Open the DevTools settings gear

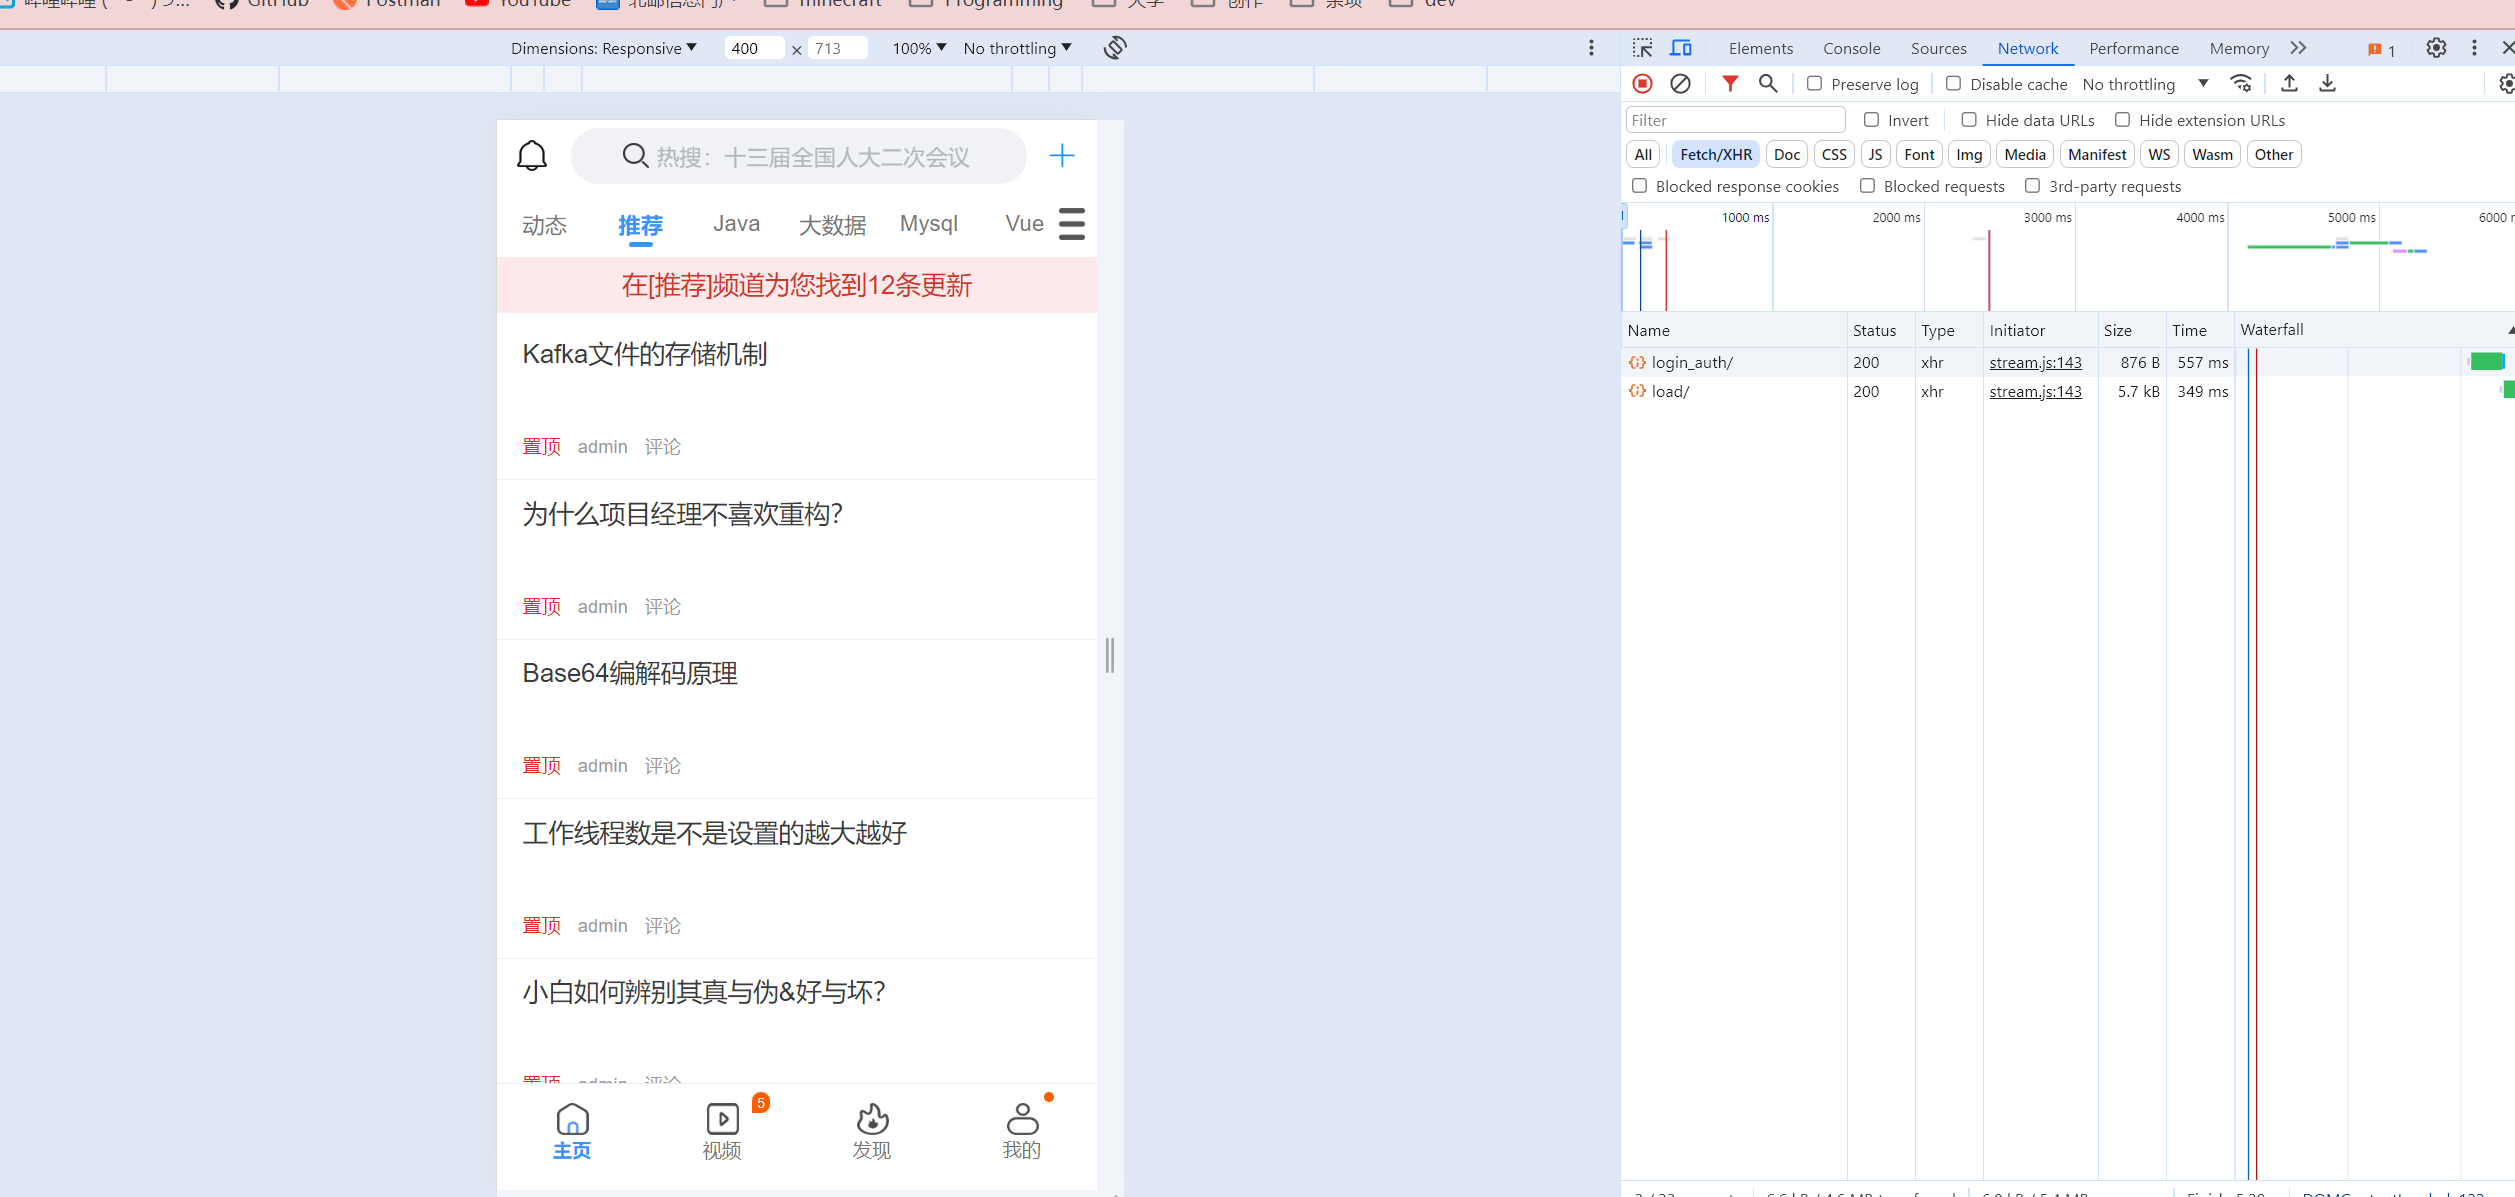(x=2436, y=48)
